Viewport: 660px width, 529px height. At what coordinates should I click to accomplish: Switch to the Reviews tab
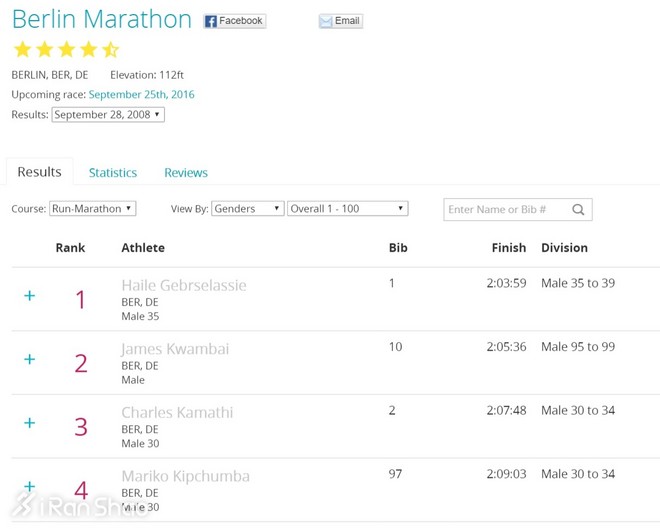[x=186, y=173]
